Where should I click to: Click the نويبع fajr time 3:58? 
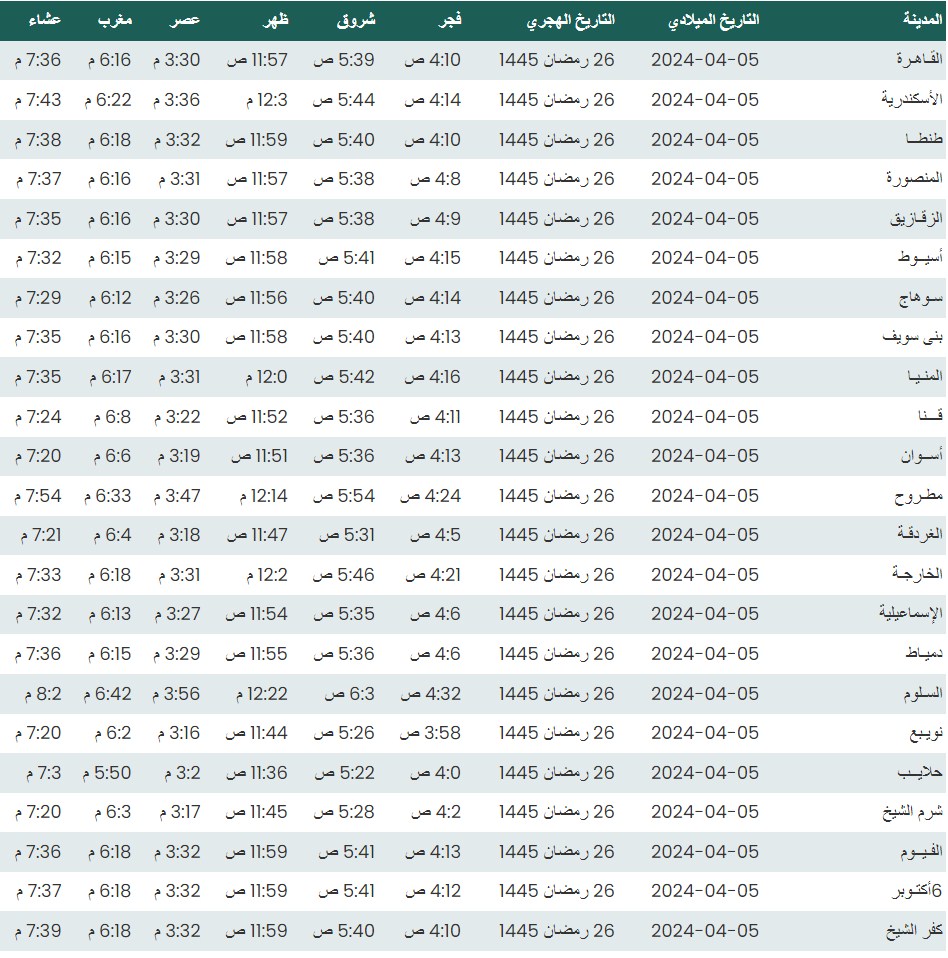[x=431, y=733]
